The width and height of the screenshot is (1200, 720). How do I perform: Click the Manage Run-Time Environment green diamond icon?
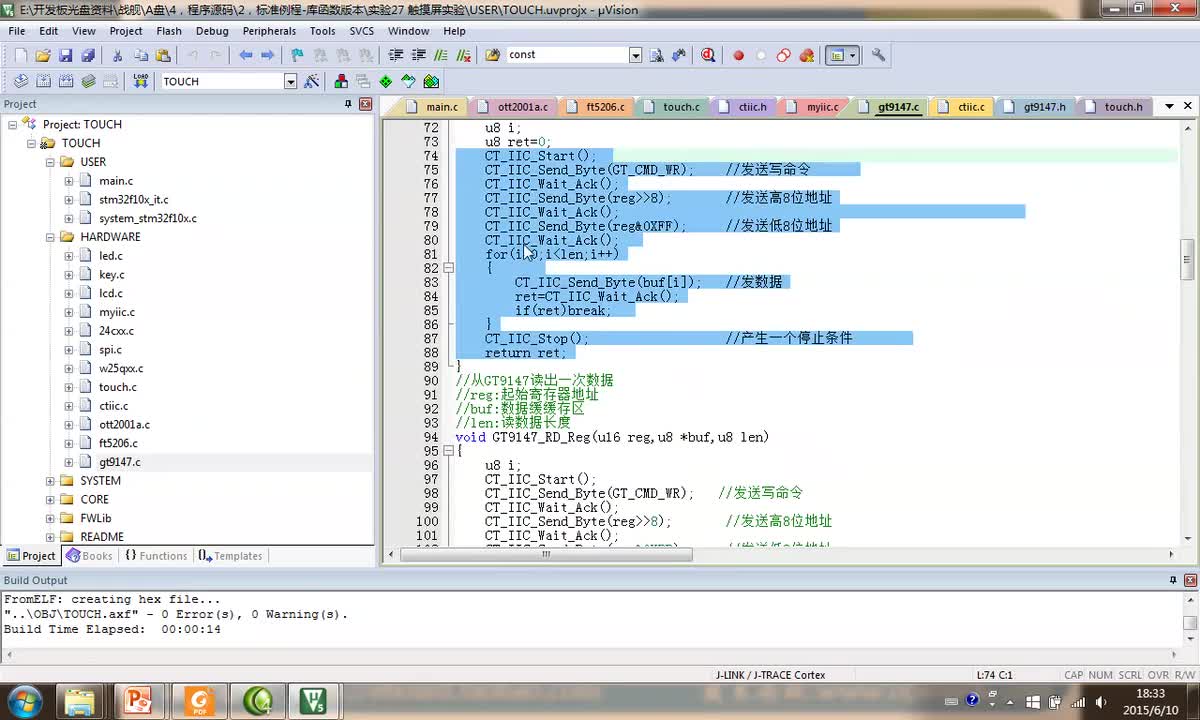(x=385, y=81)
